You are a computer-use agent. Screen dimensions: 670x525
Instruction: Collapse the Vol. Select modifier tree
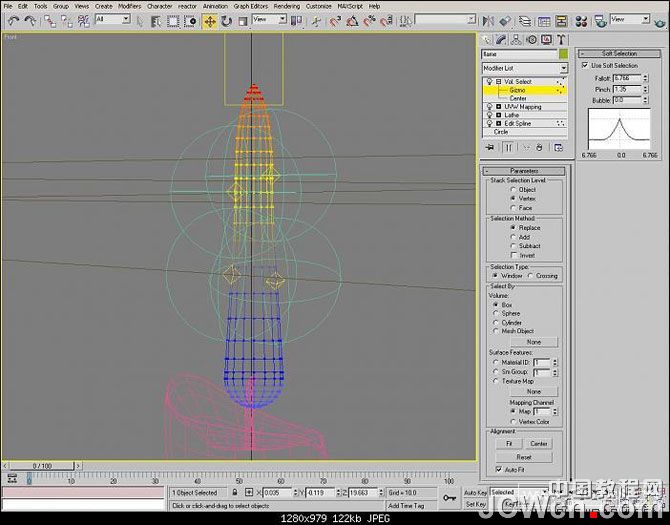[x=499, y=82]
